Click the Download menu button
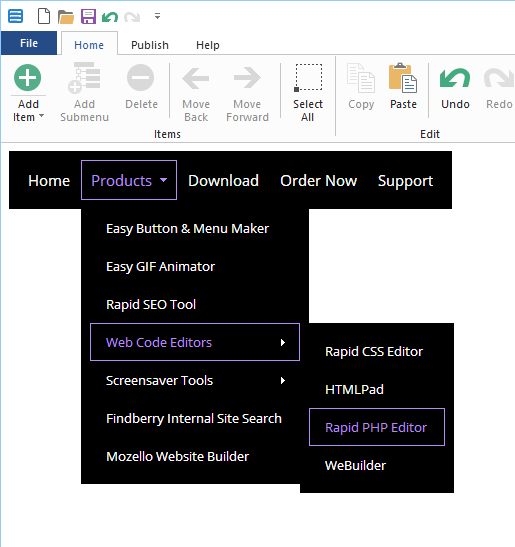 (223, 180)
